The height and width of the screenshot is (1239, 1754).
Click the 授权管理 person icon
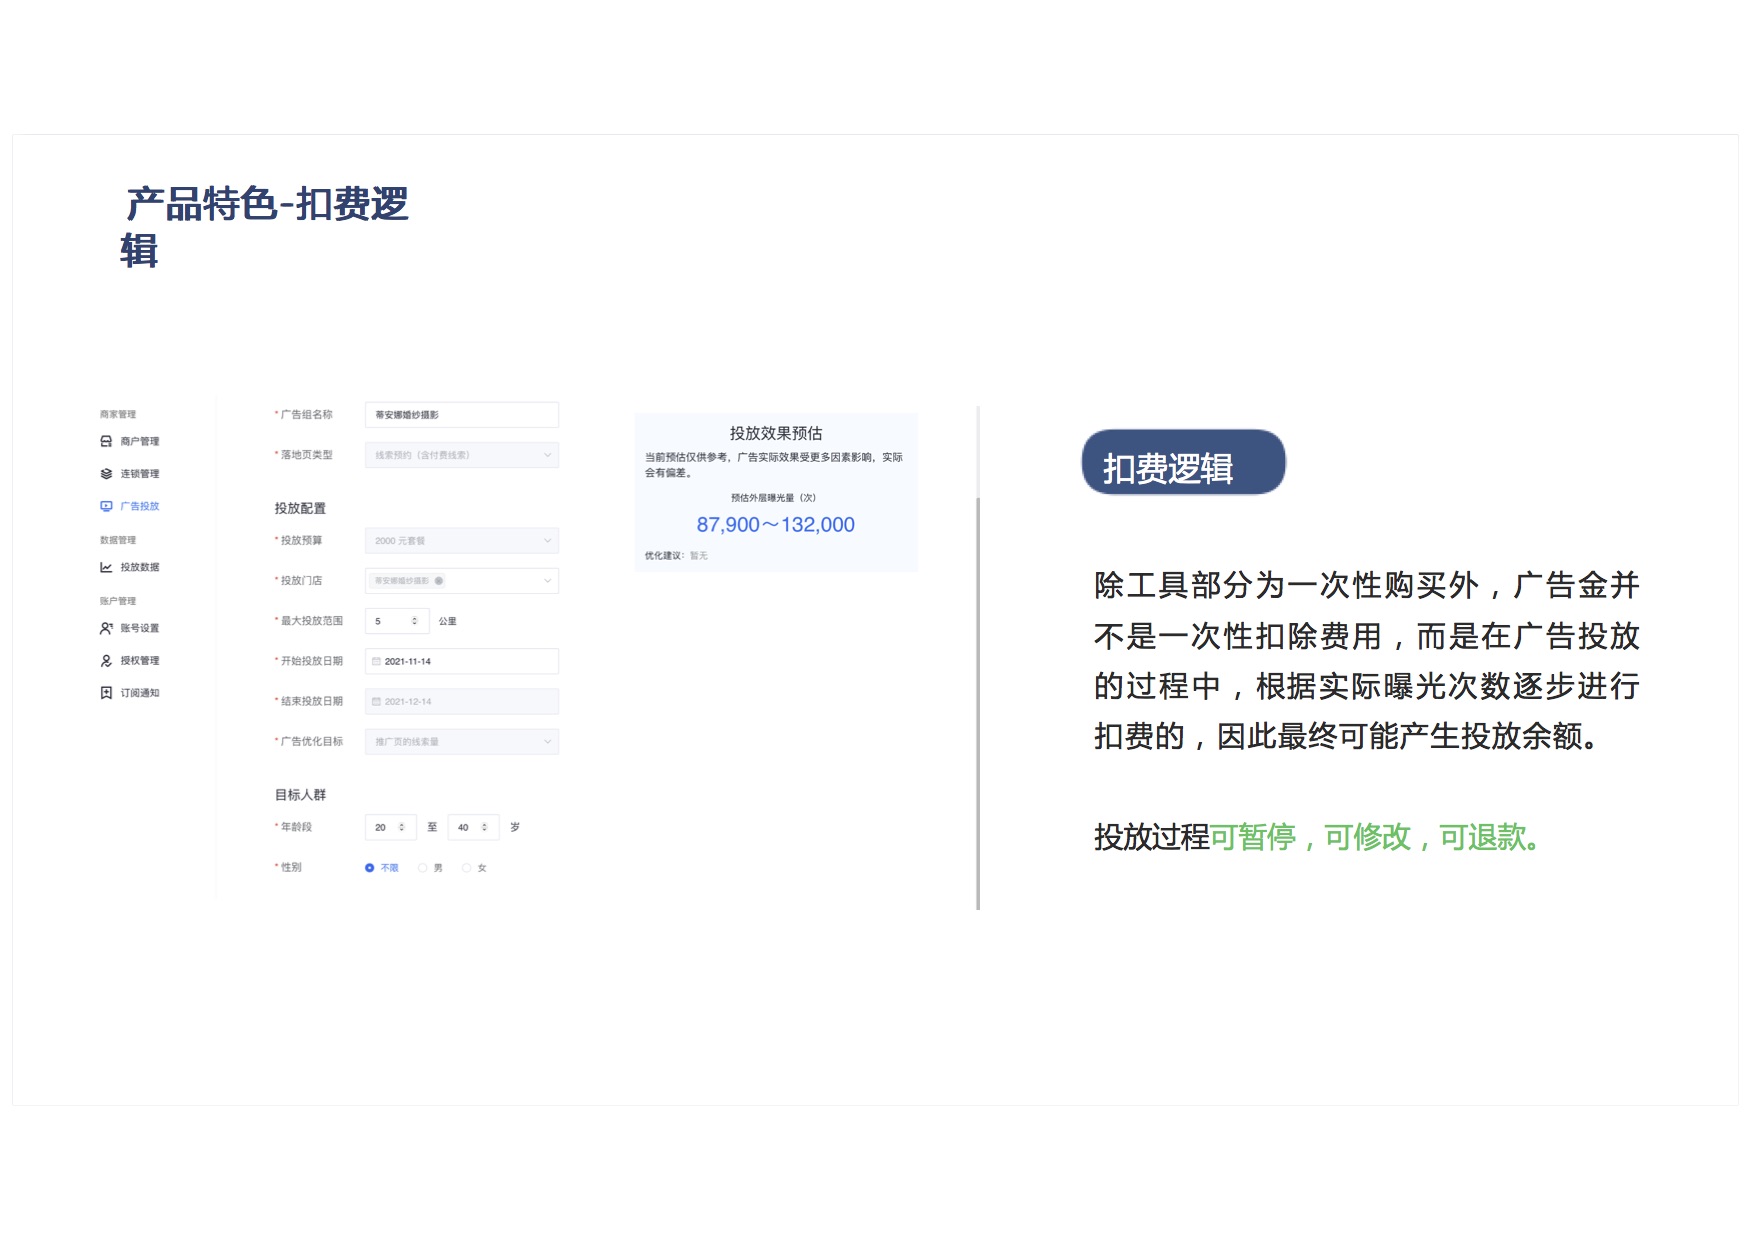[x=106, y=661]
